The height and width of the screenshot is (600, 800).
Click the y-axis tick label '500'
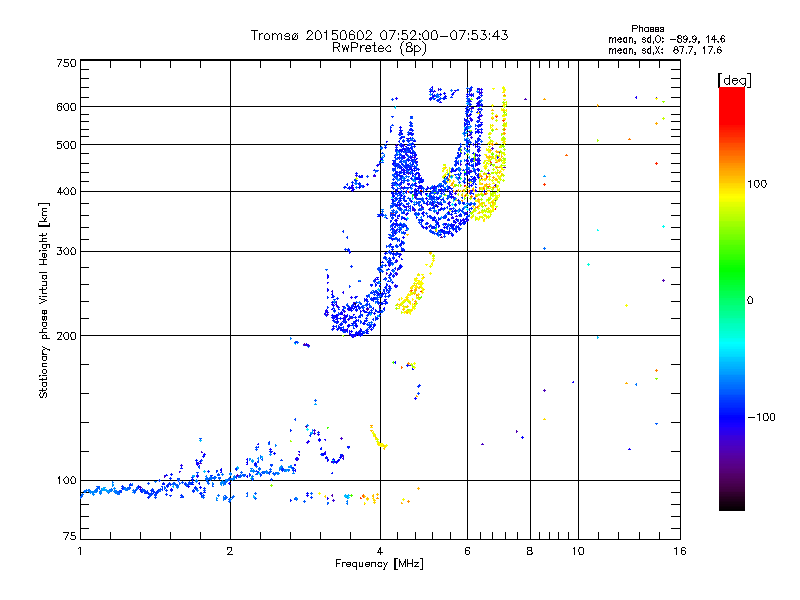(x=66, y=145)
